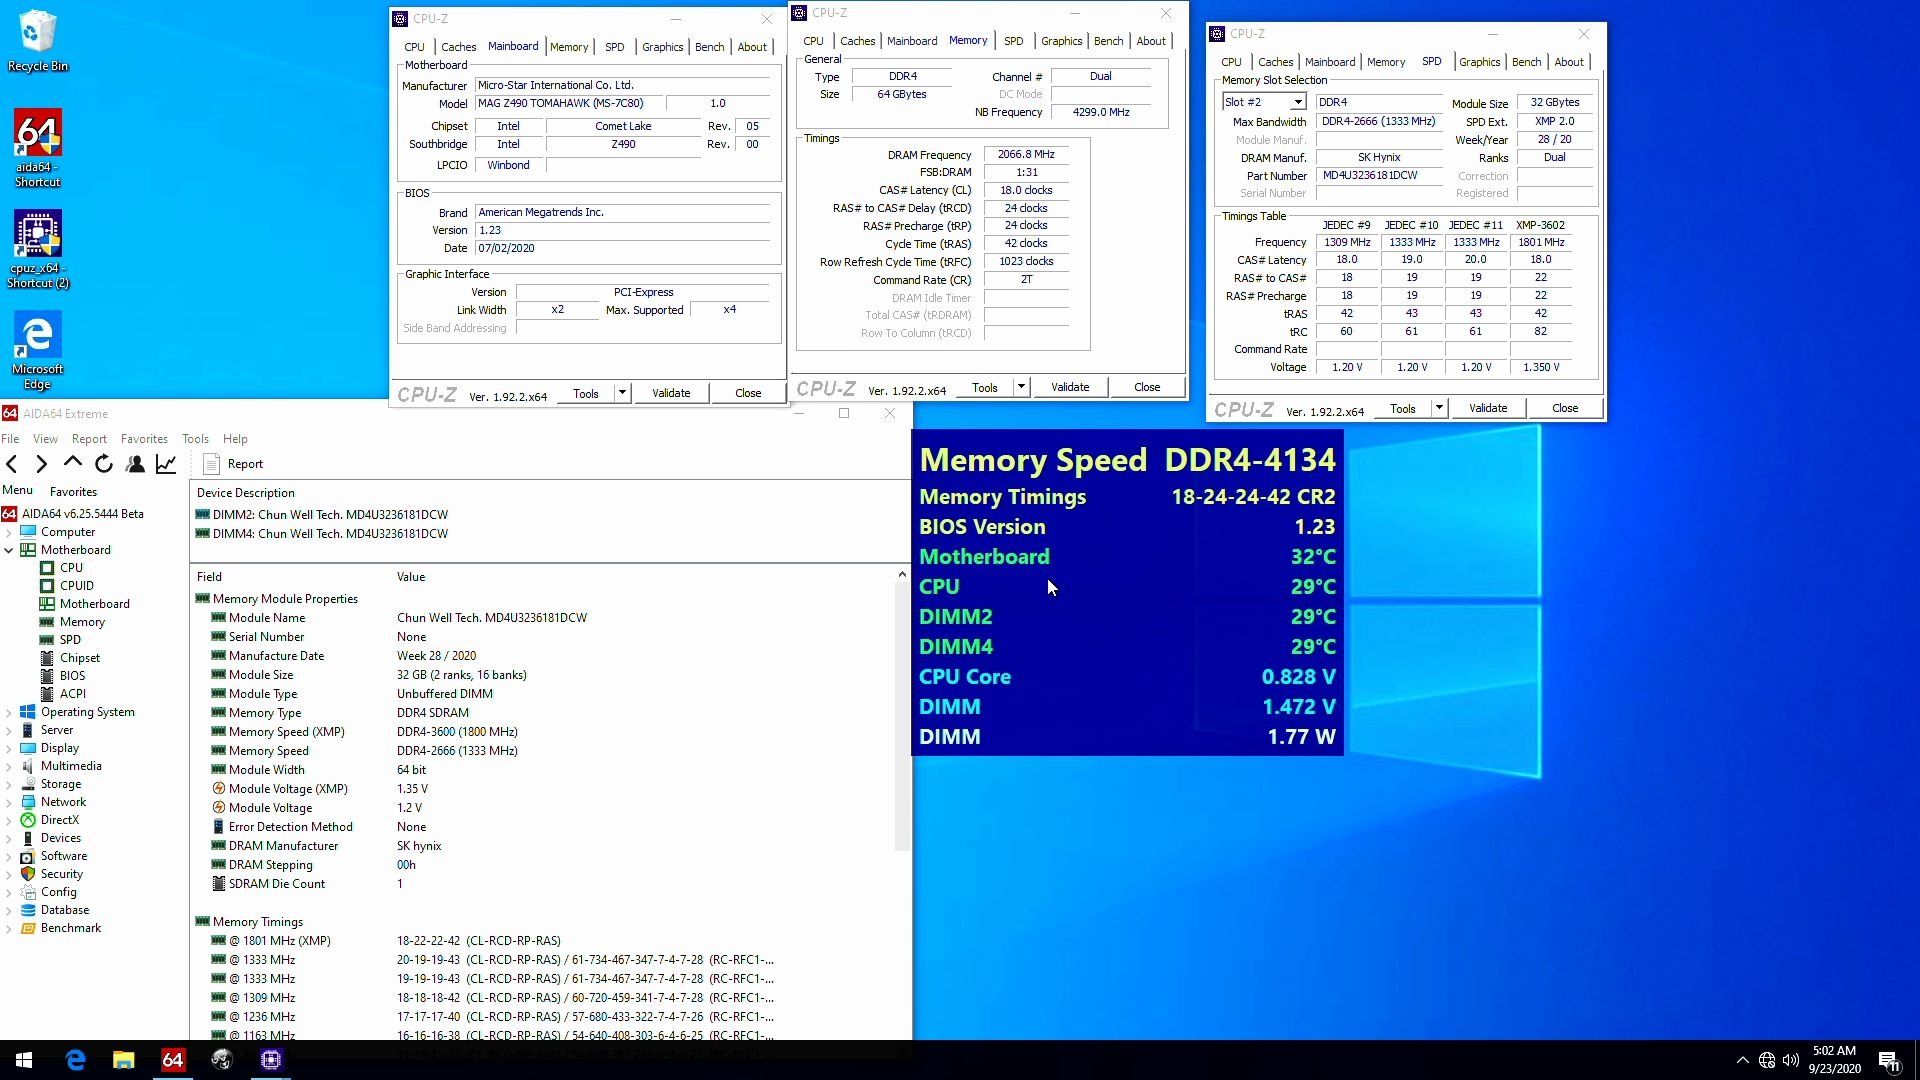The height and width of the screenshot is (1080, 1920).
Task: Select CPU item in AIDA64 tree
Action: [71, 568]
